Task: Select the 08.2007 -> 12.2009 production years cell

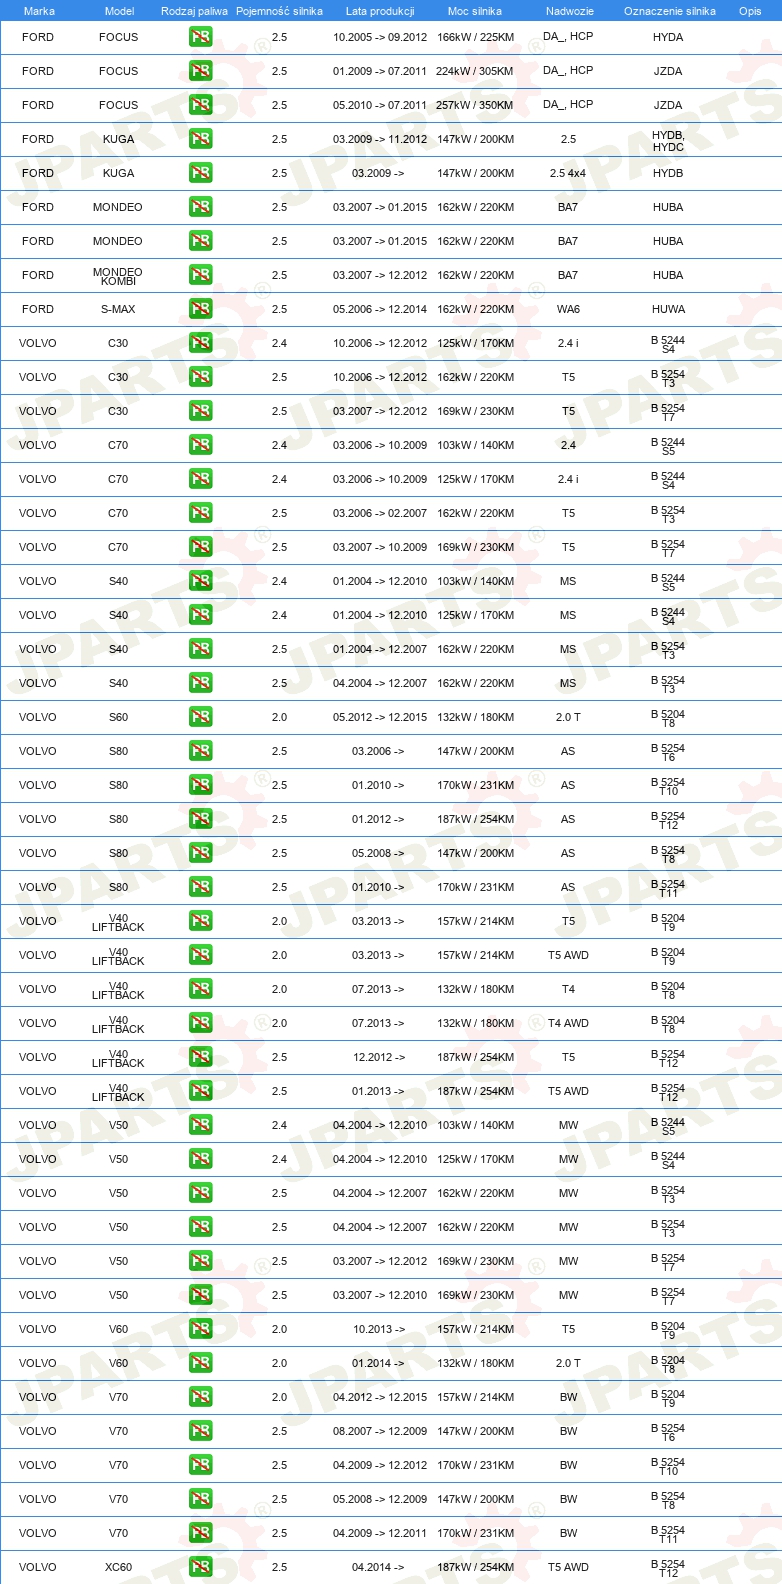Action: click(x=380, y=1431)
